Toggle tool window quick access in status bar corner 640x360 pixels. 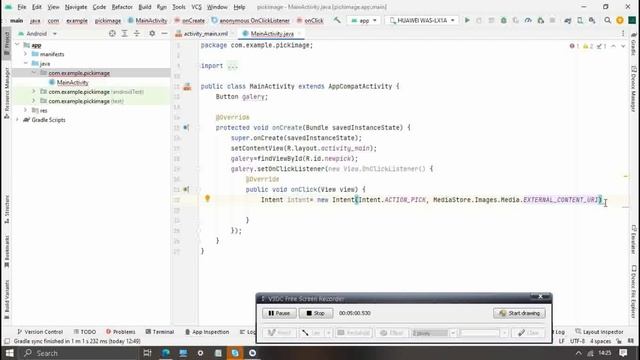[x=7, y=341]
